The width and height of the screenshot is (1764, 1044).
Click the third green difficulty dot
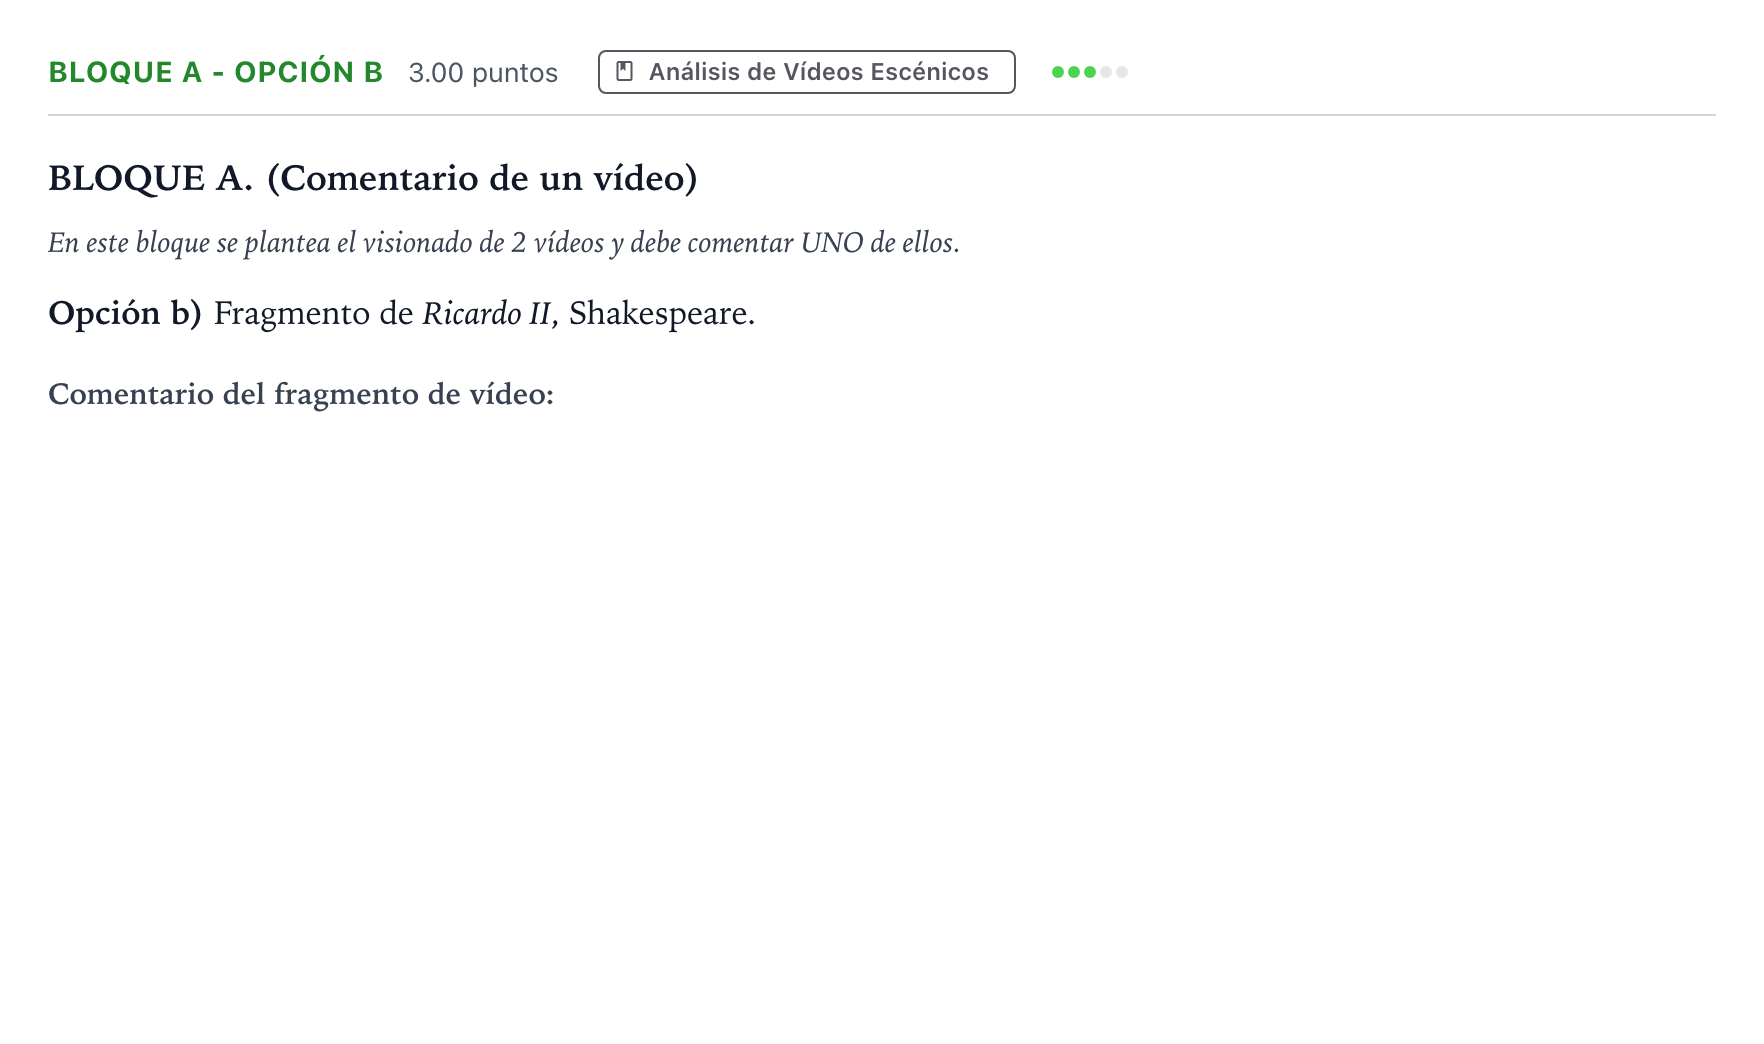pos(1090,72)
